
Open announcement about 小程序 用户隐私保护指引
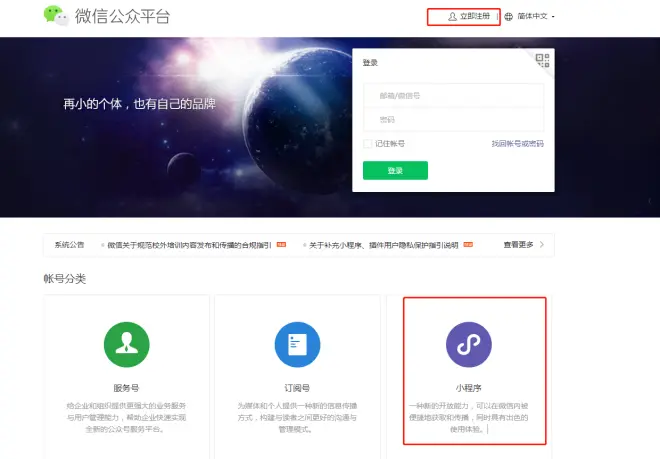pos(383,245)
